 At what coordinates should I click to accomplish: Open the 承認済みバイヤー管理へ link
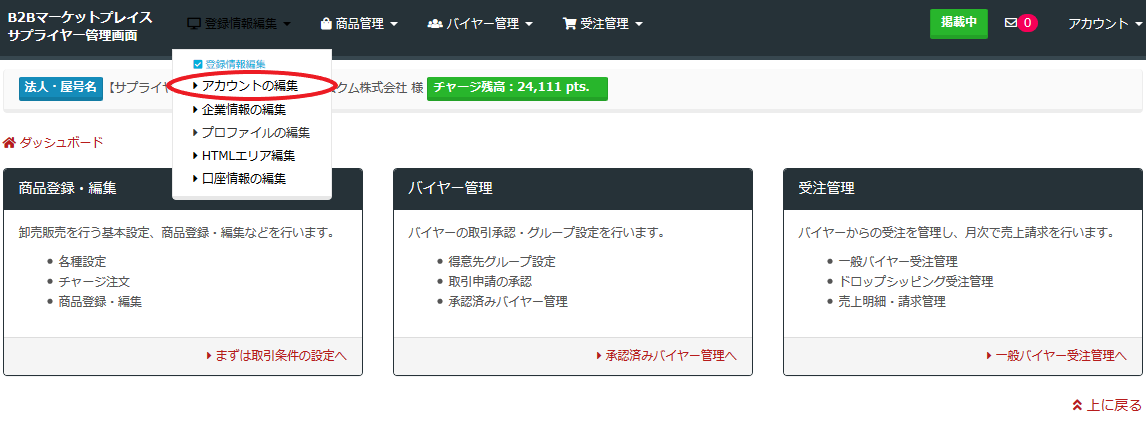click(670, 356)
